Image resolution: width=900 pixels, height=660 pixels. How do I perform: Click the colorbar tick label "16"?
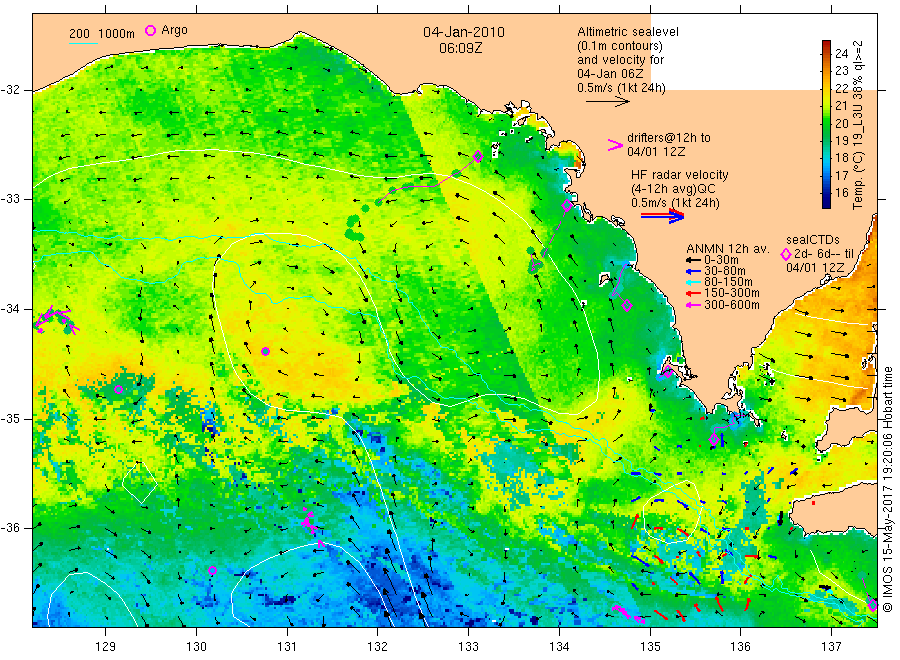(x=841, y=193)
